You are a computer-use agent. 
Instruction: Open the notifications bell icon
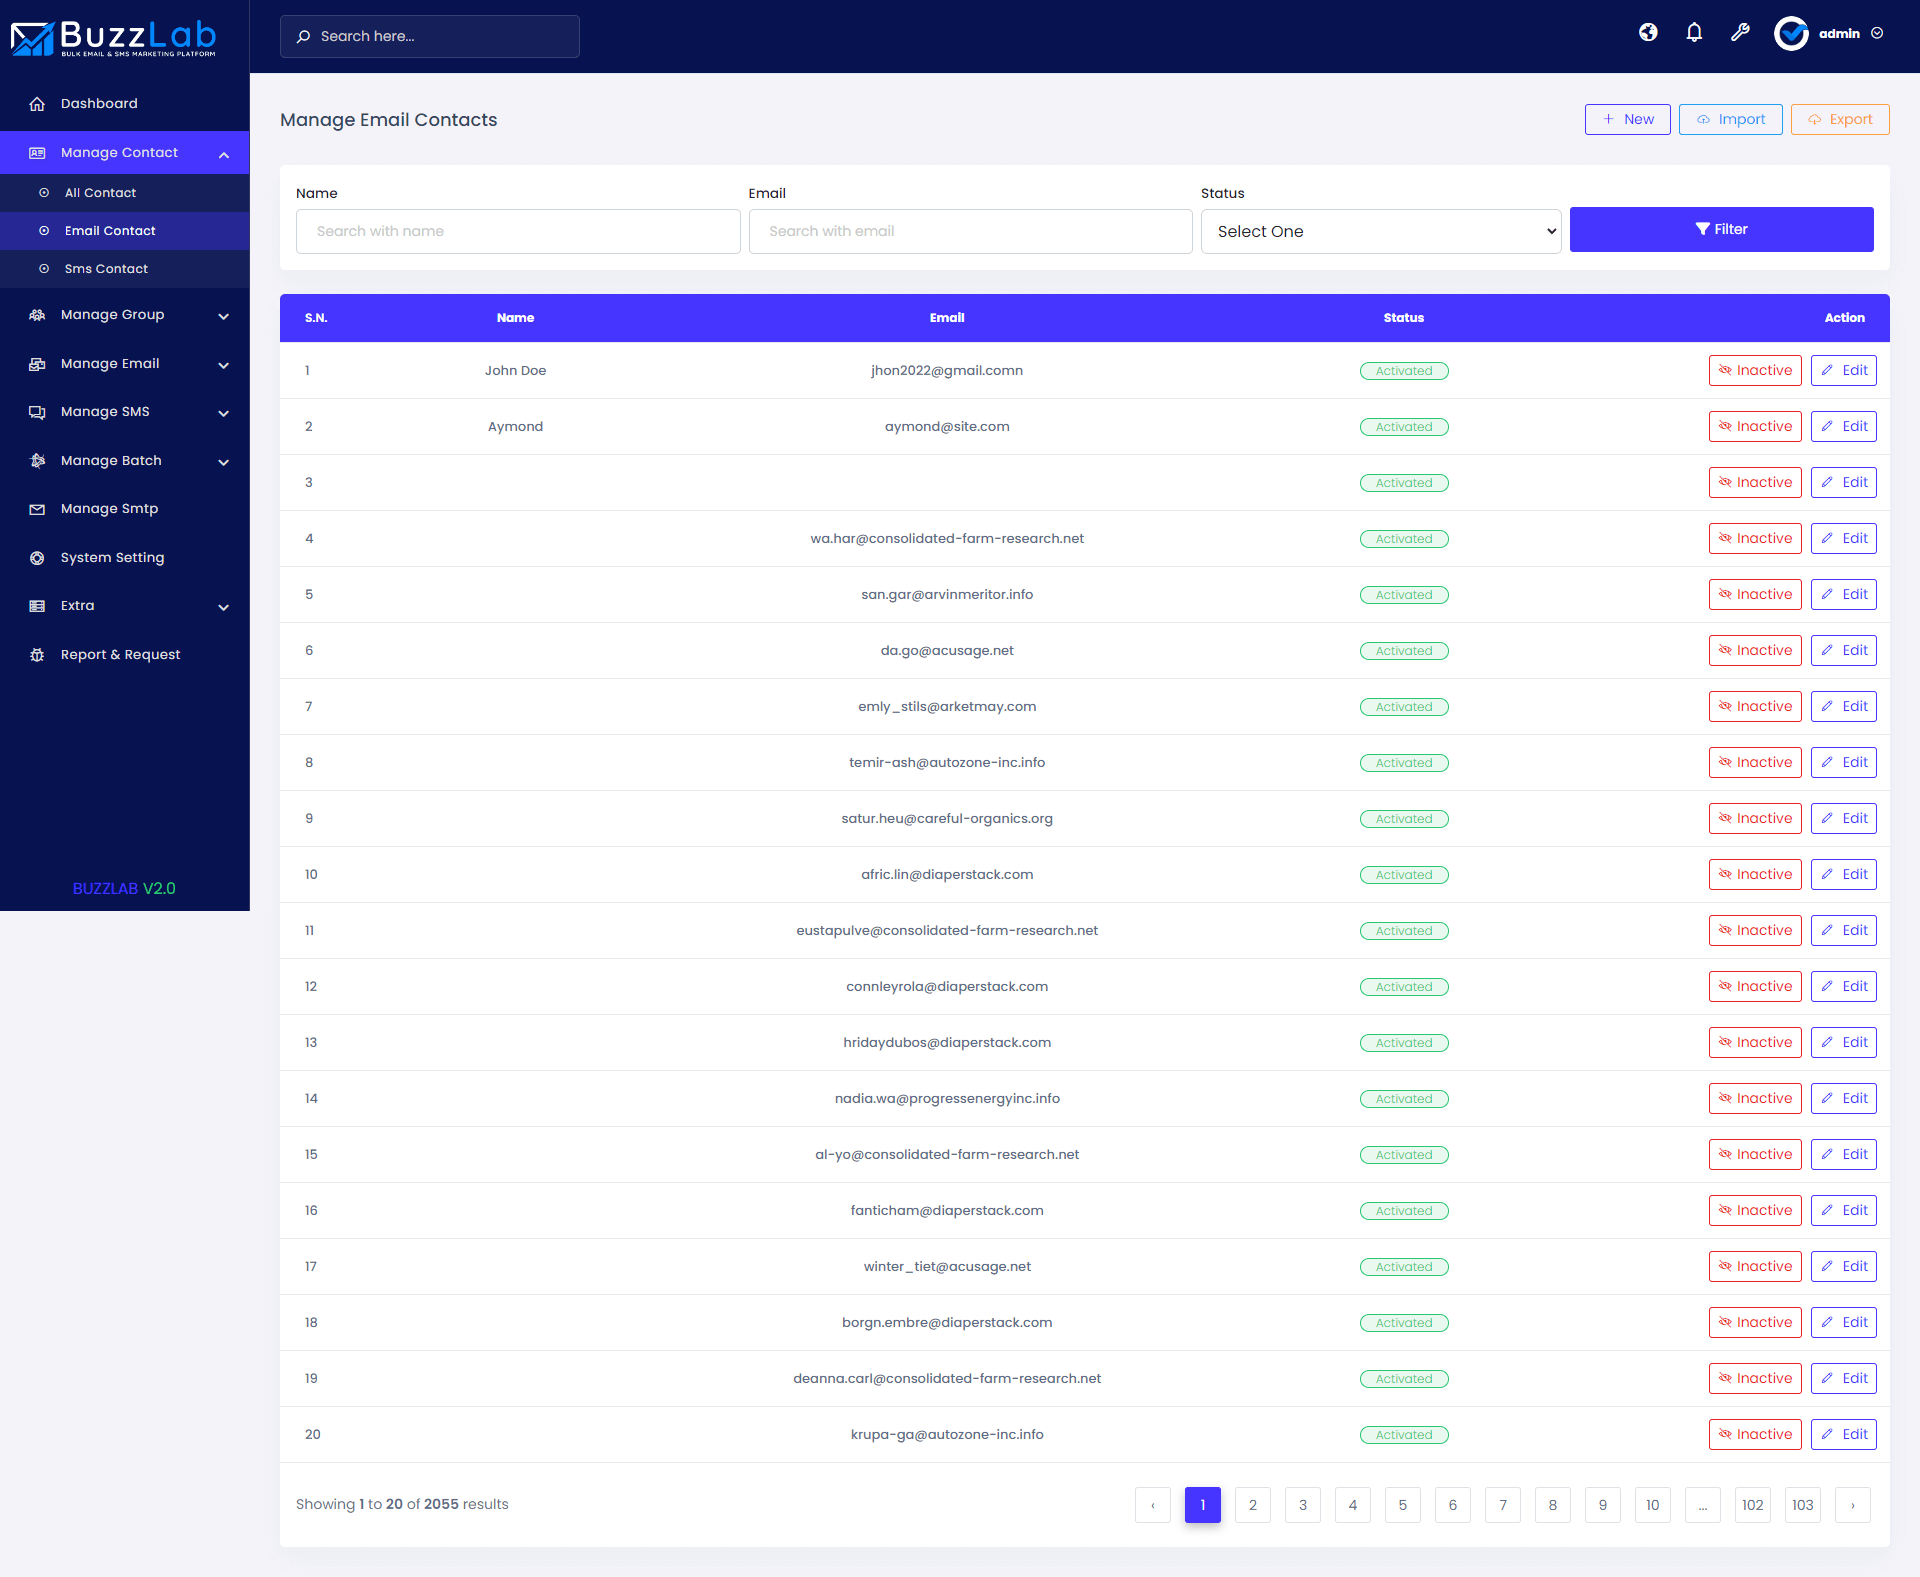tap(1694, 33)
